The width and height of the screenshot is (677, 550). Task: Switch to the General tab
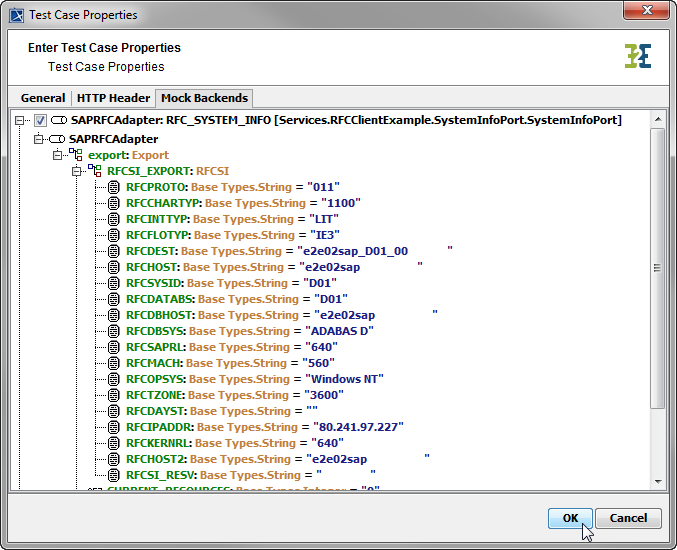coord(43,98)
